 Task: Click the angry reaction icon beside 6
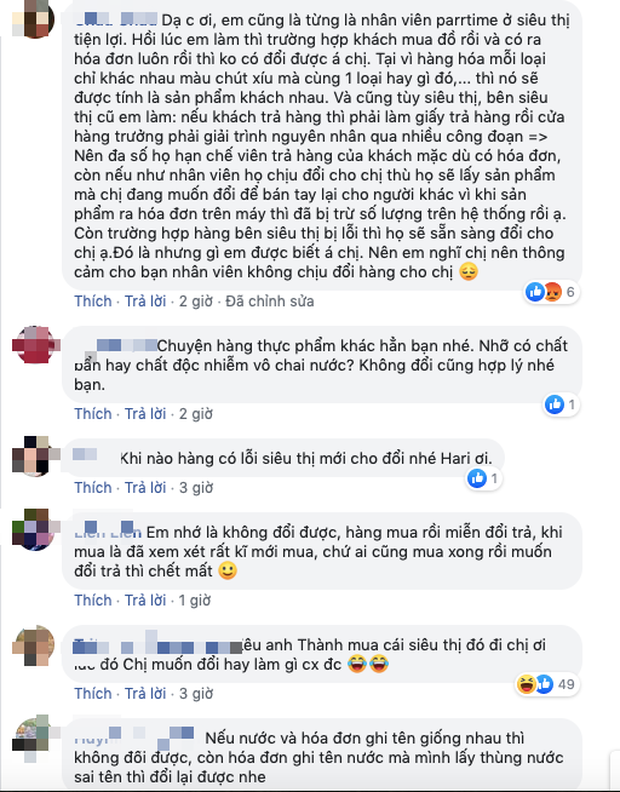coord(553,292)
